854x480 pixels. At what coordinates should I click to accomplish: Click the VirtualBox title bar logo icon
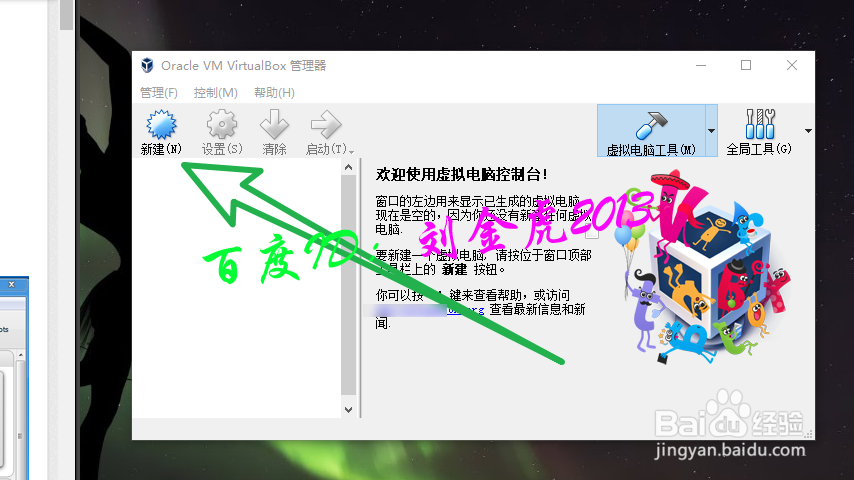coord(147,65)
